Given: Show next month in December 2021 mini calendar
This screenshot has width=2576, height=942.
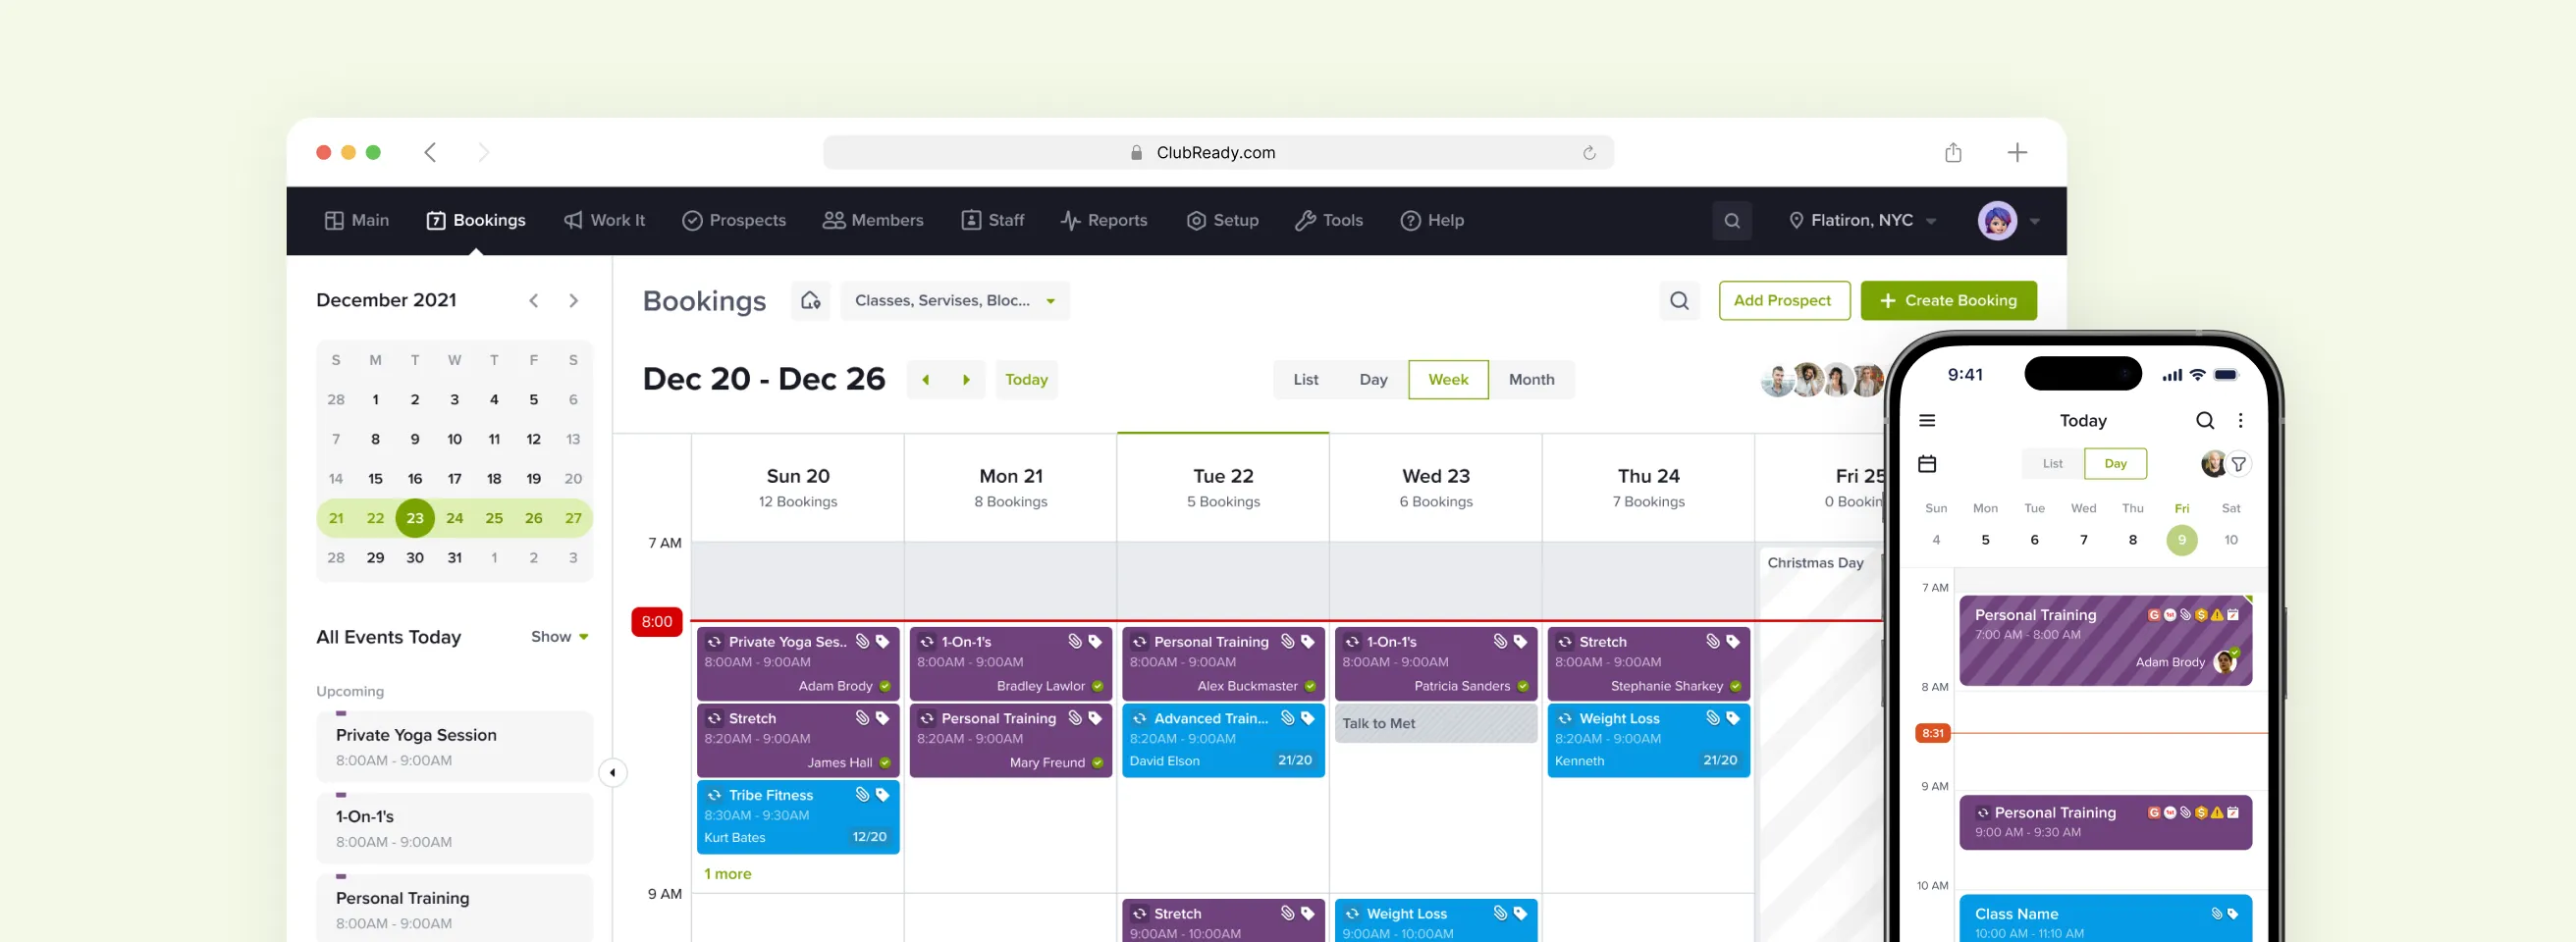Looking at the screenshot, I should [573, 301].
